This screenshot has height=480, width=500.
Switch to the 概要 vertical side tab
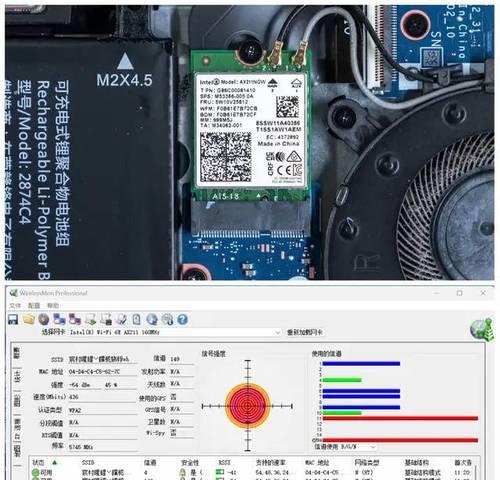click(16, 354)
